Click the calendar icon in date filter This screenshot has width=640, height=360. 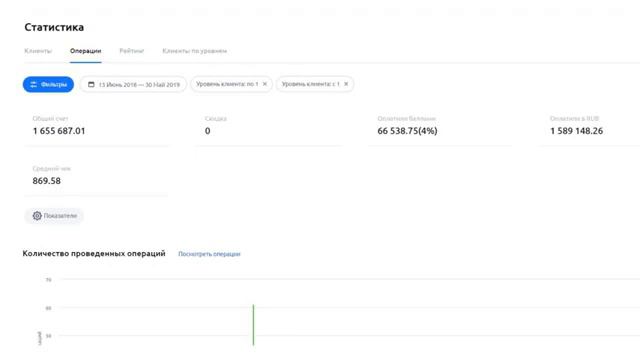pyautogui.click(x=91, y=84)
